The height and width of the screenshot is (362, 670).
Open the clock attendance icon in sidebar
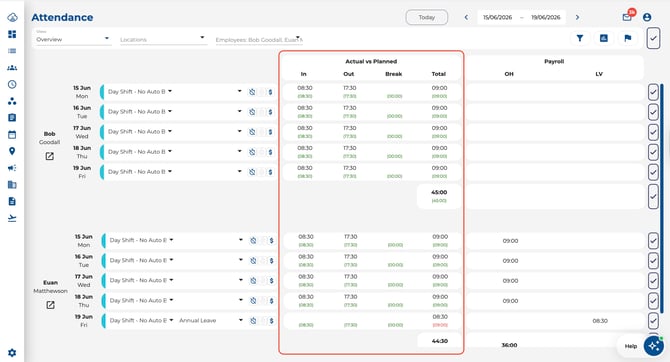[x=12, y=84]
